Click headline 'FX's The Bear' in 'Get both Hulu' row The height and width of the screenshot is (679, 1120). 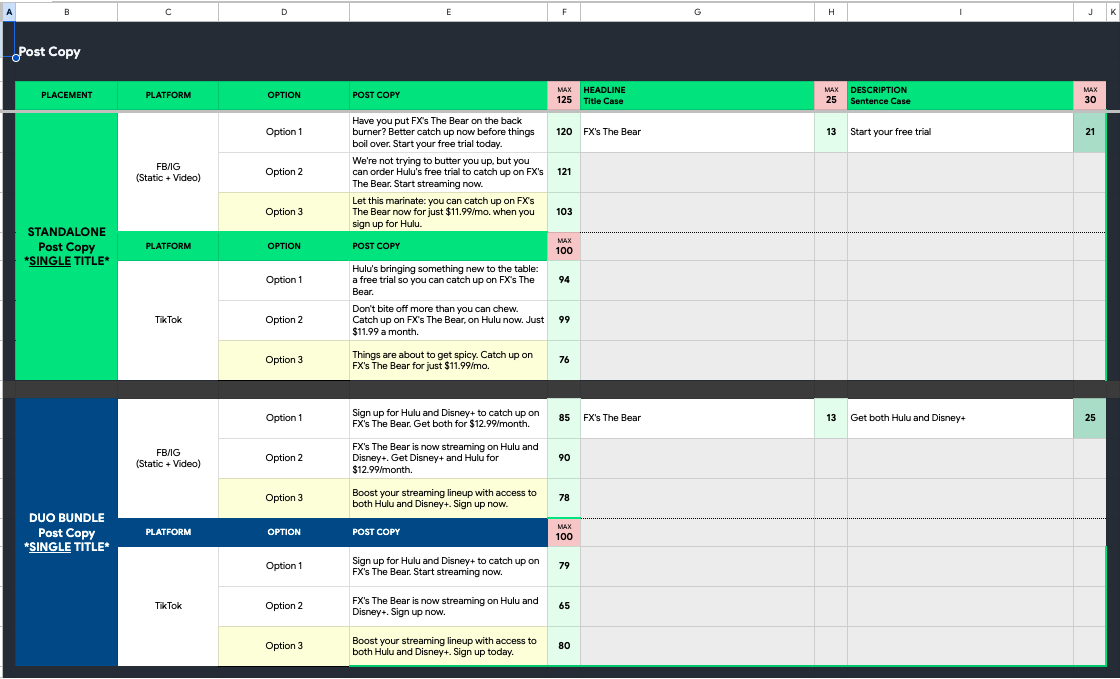click(x=697, y=418)
